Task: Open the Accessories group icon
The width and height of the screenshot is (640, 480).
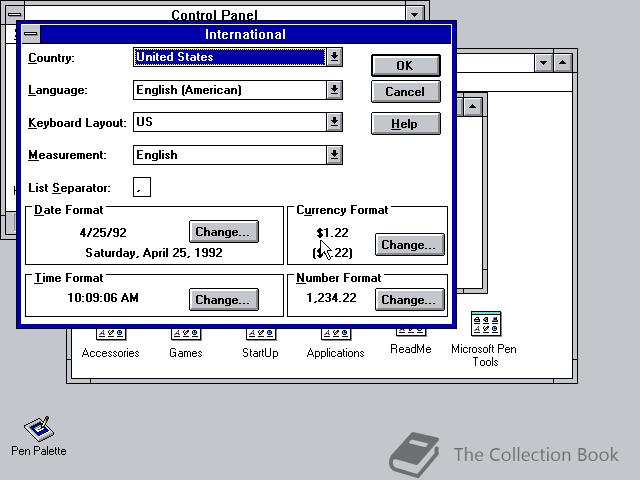Action: (111, 344)
